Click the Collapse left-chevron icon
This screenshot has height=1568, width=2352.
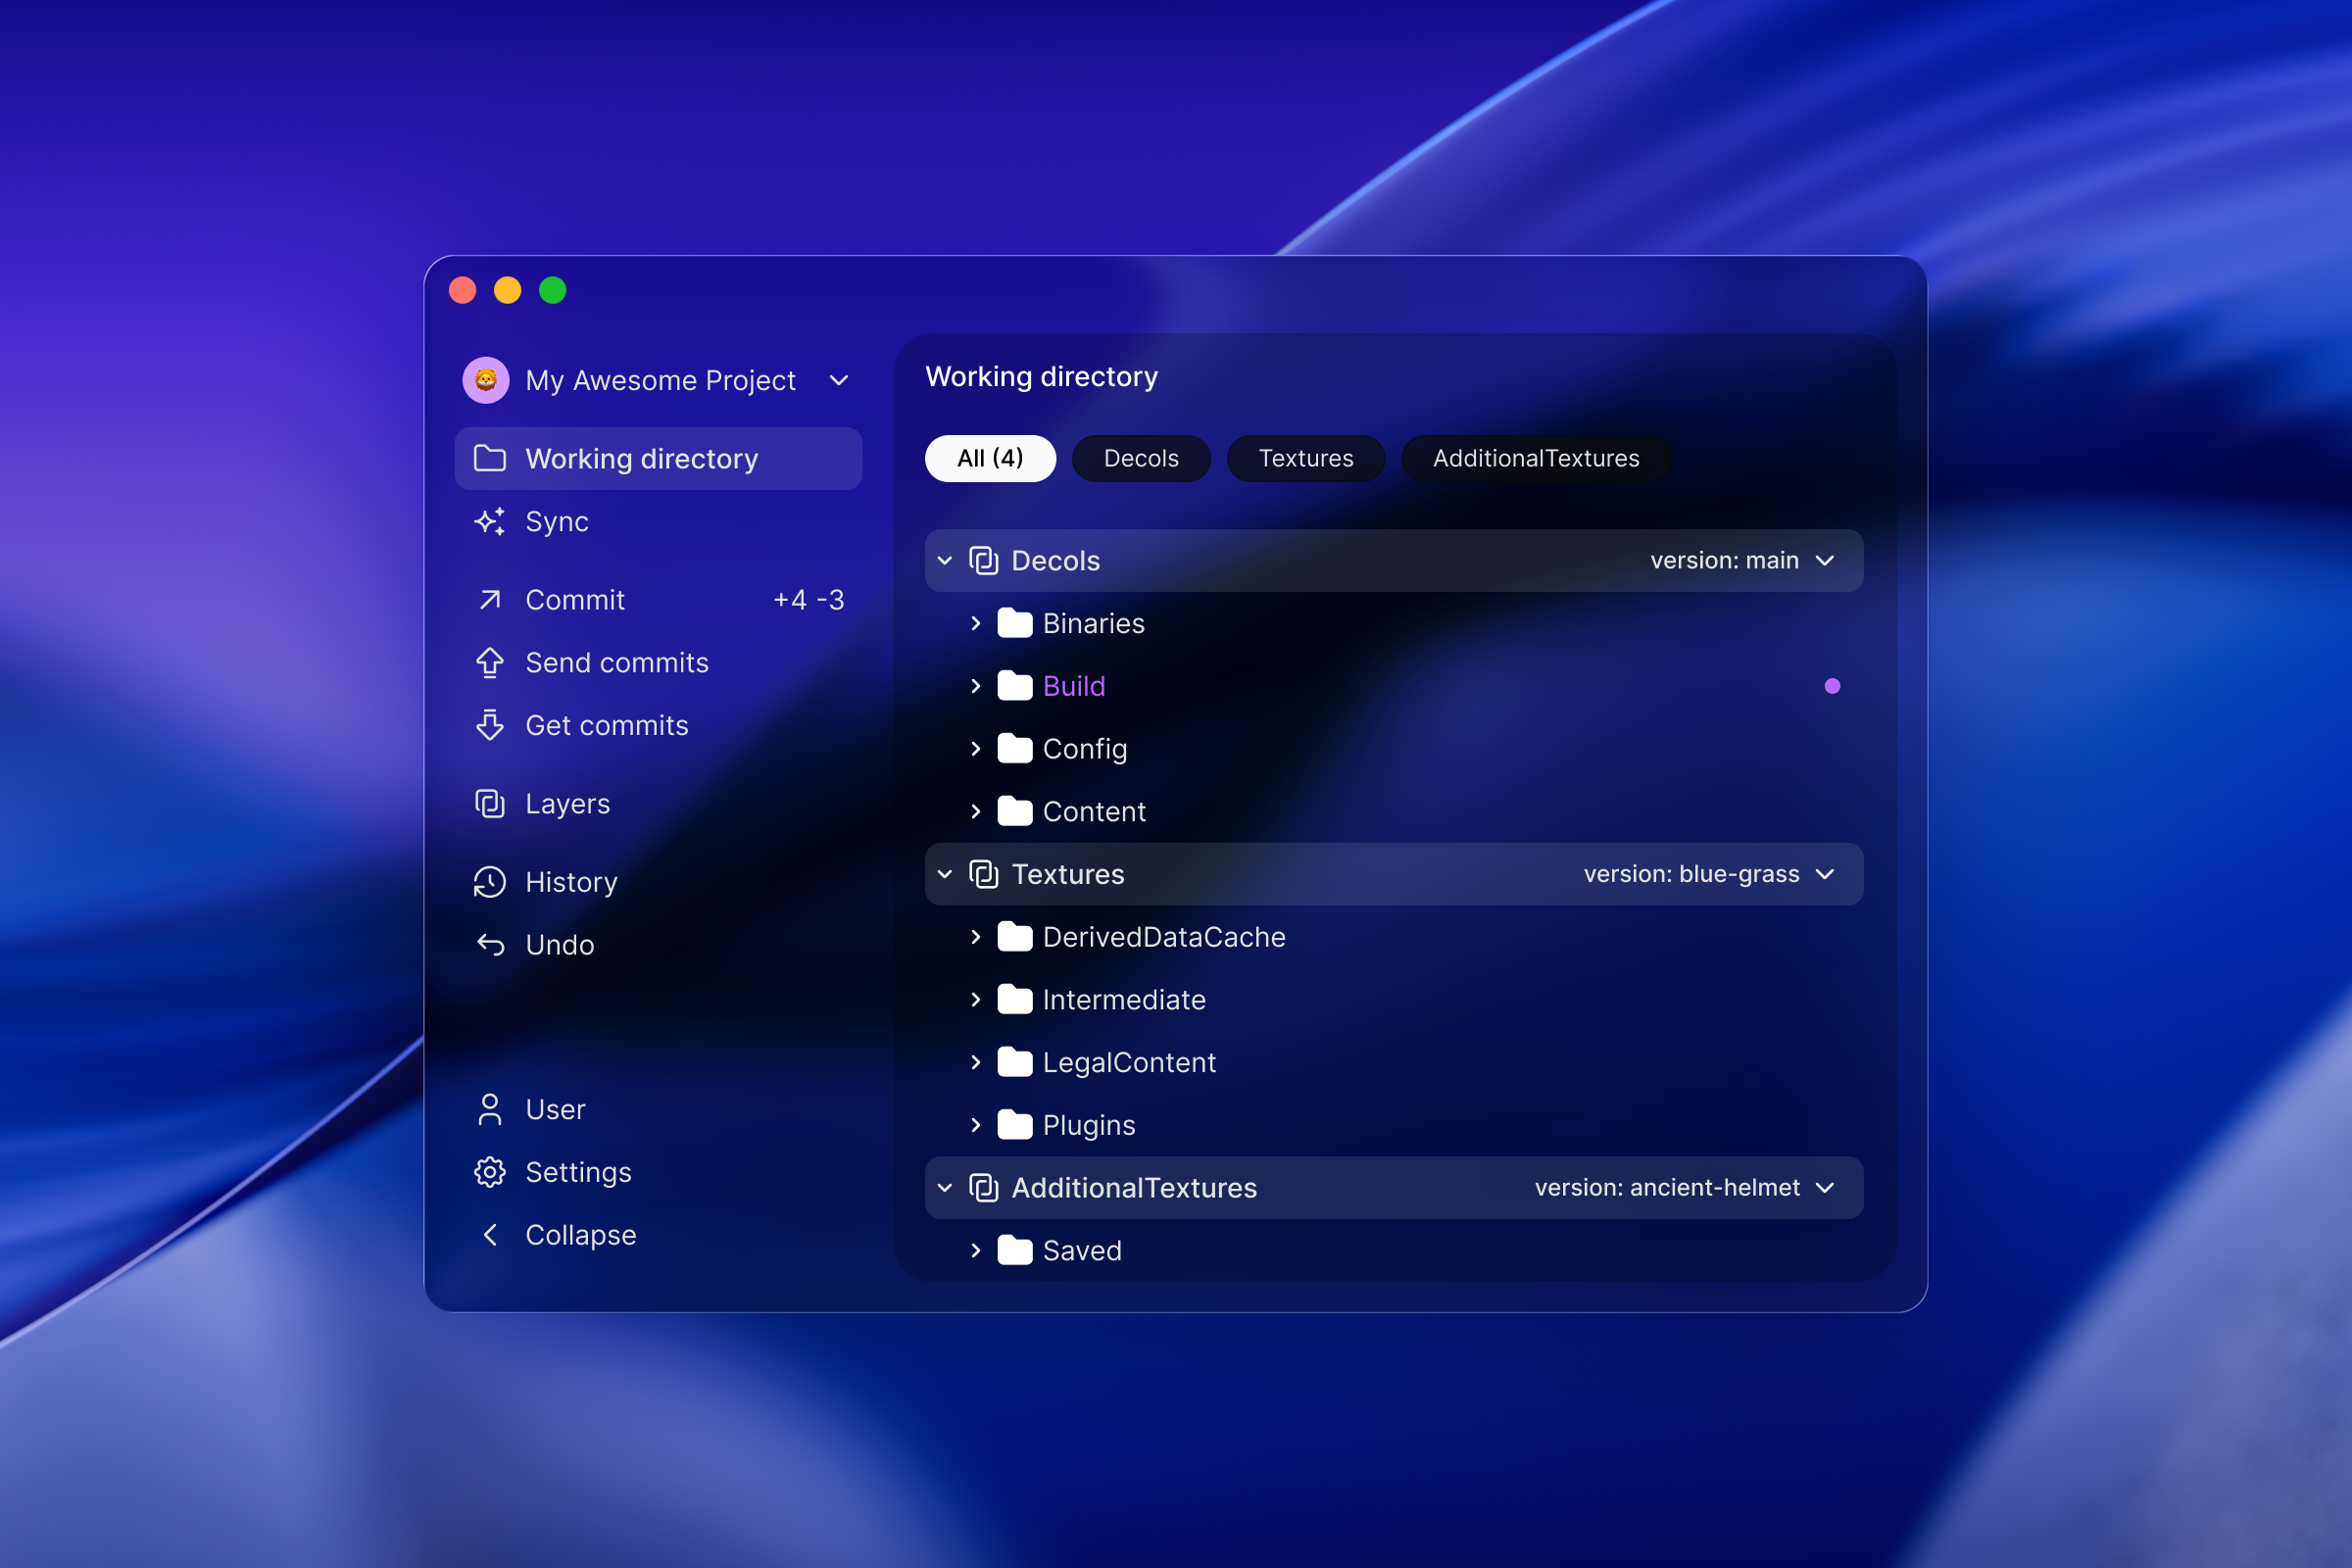tap(490, 1235)
